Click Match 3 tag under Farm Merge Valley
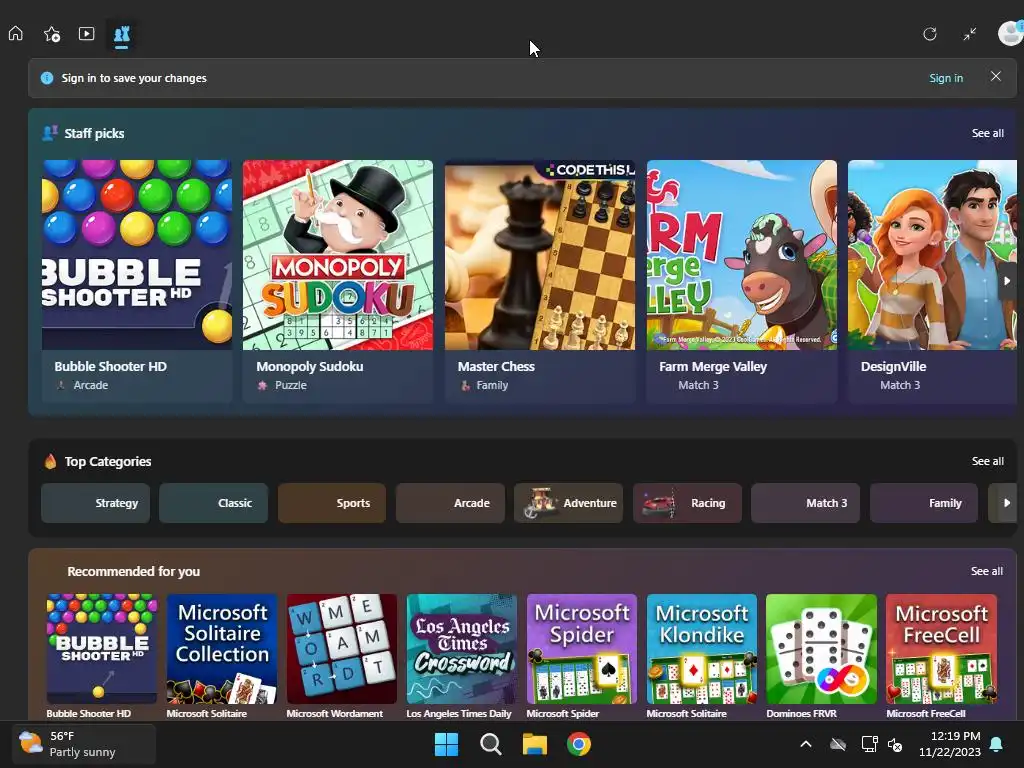The image size is (1024, 768). click(x=698, y=385)
